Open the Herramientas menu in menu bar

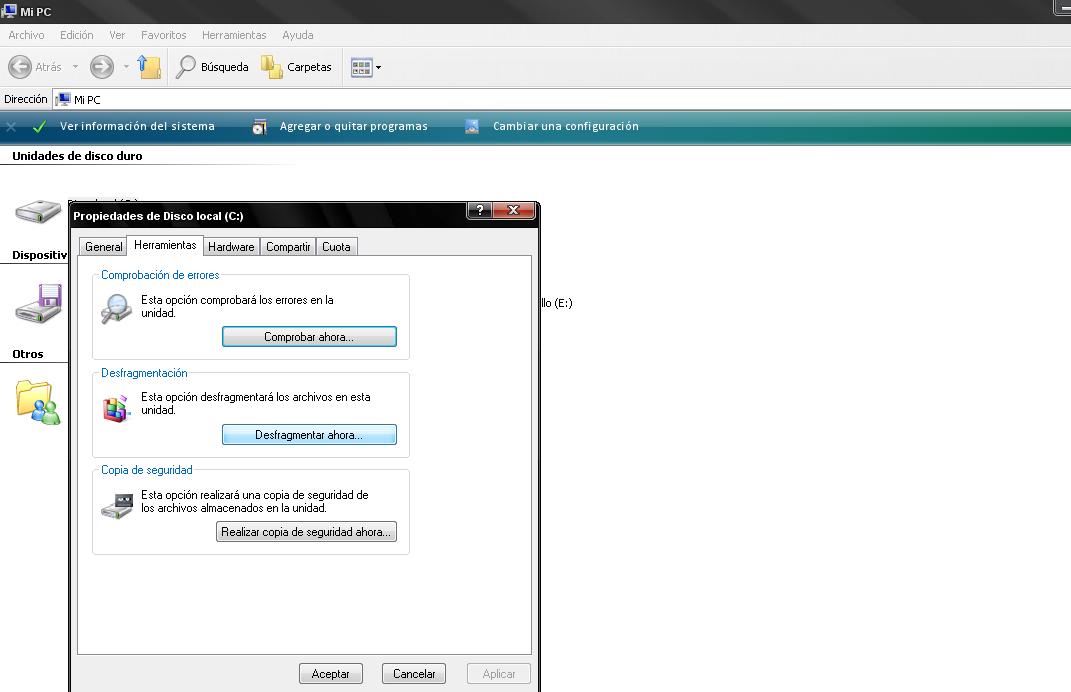[233, 35]
